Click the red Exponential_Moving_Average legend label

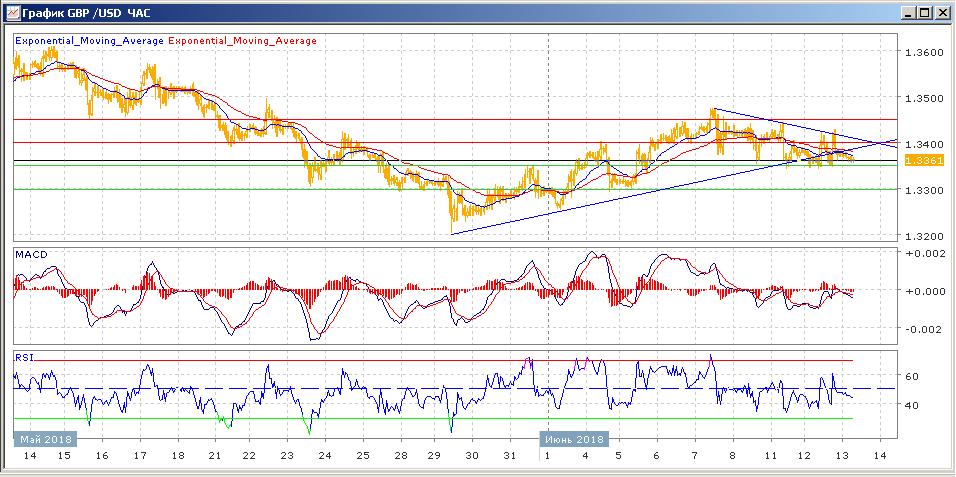[242, 41]
